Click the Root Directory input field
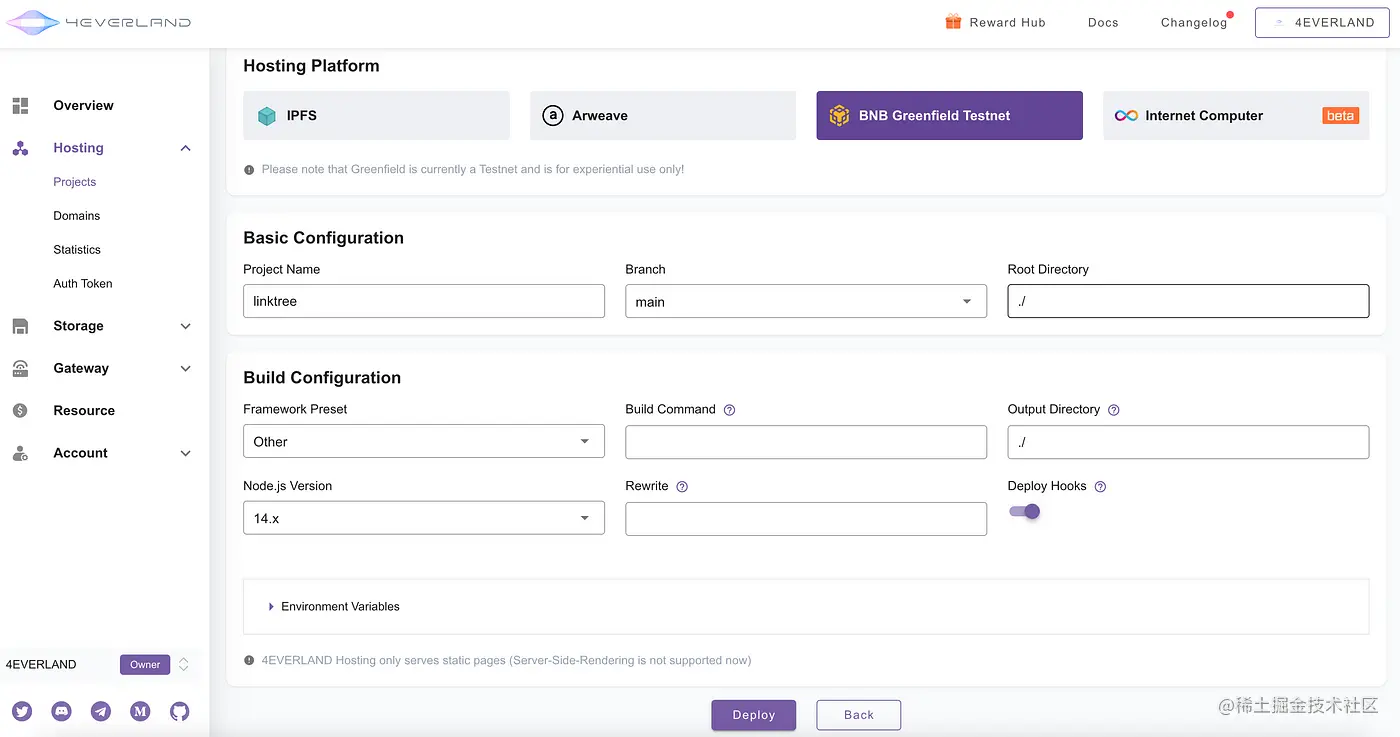Screen dimensions: 1400x737 (1188, 301)
